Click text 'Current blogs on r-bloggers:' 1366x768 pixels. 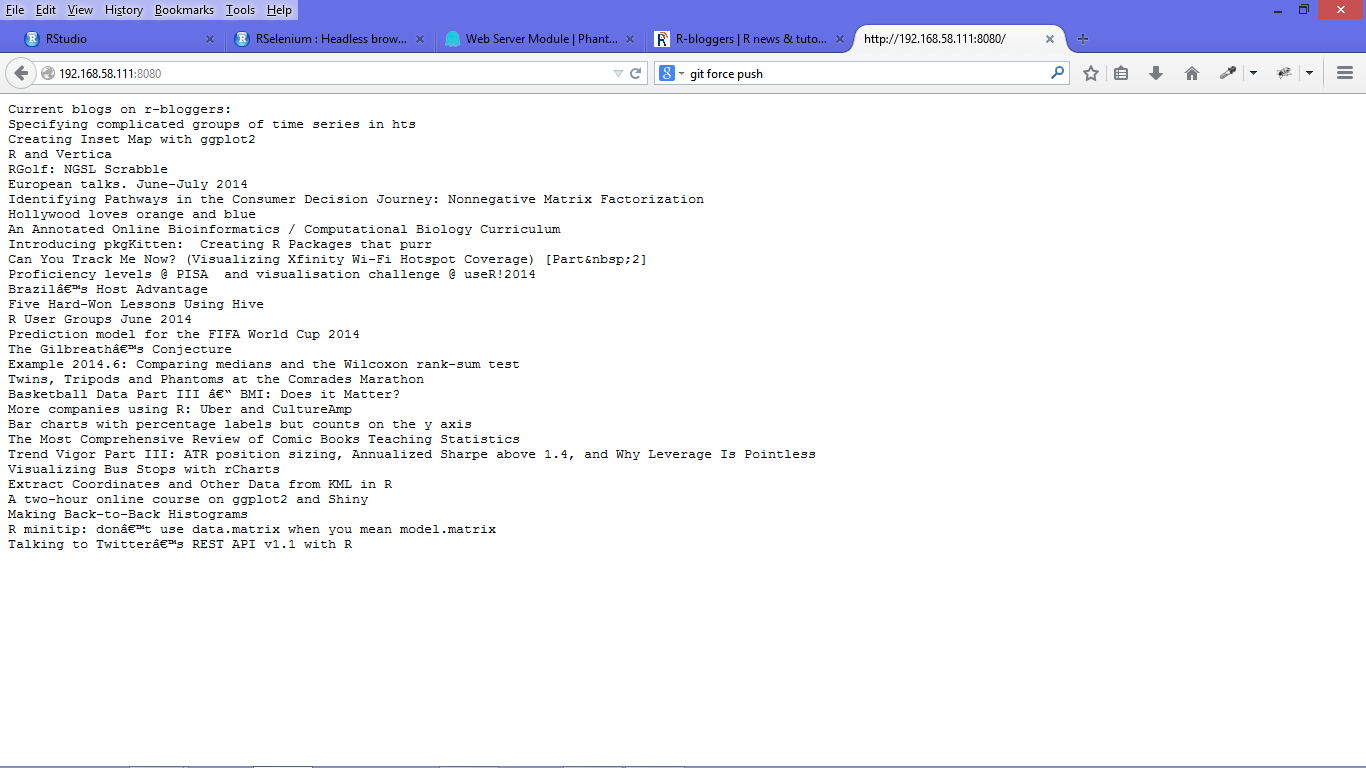(120, 109)
